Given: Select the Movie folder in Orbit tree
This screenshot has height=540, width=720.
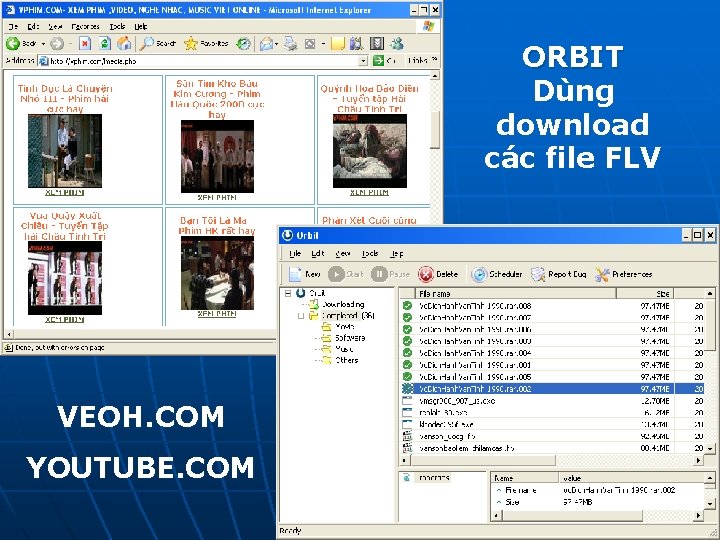Looking at the screenshot, I should click(338, 326).
